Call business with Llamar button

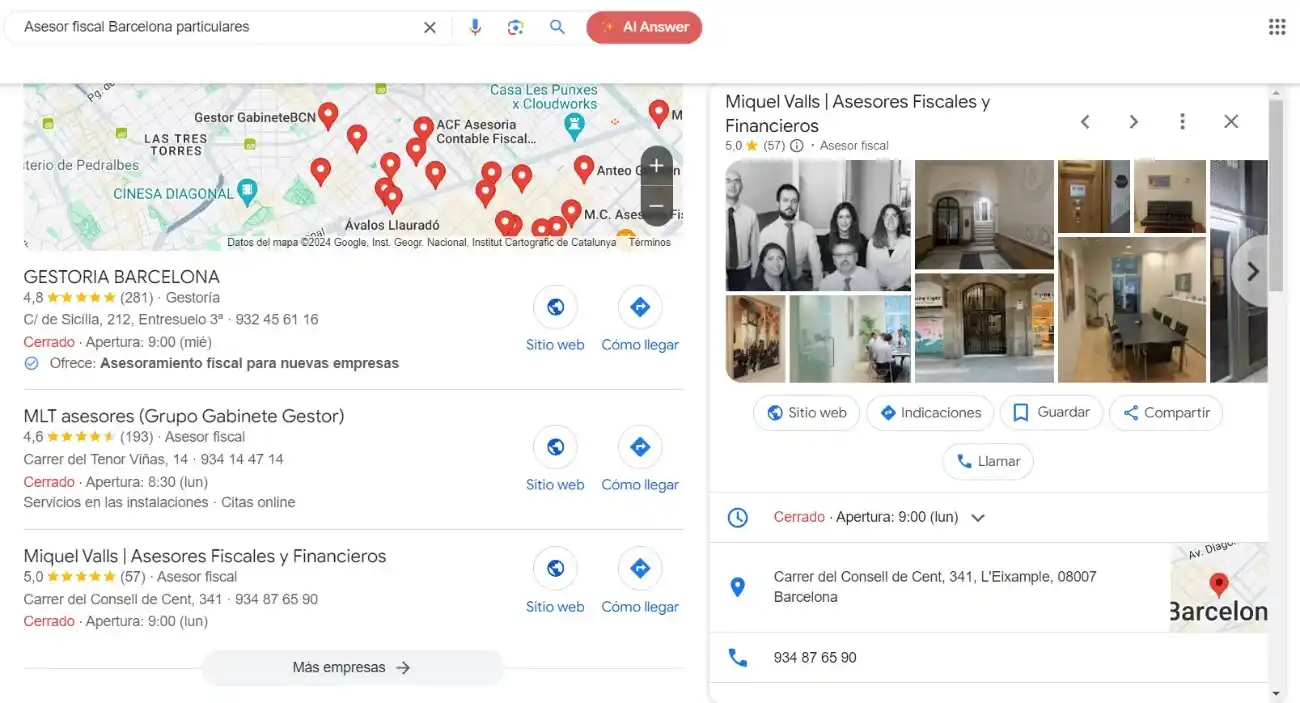tap(988, 462)
